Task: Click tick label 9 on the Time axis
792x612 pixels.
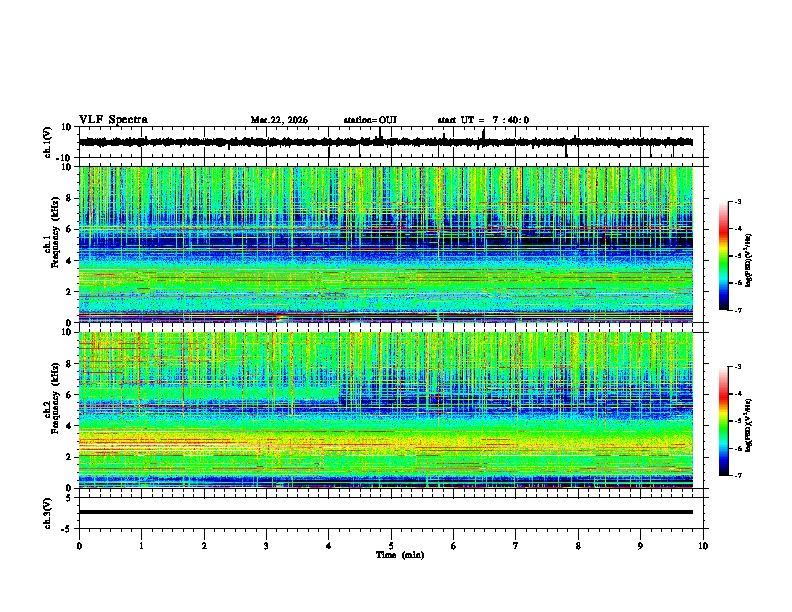Action: click(x=640, y=546)
